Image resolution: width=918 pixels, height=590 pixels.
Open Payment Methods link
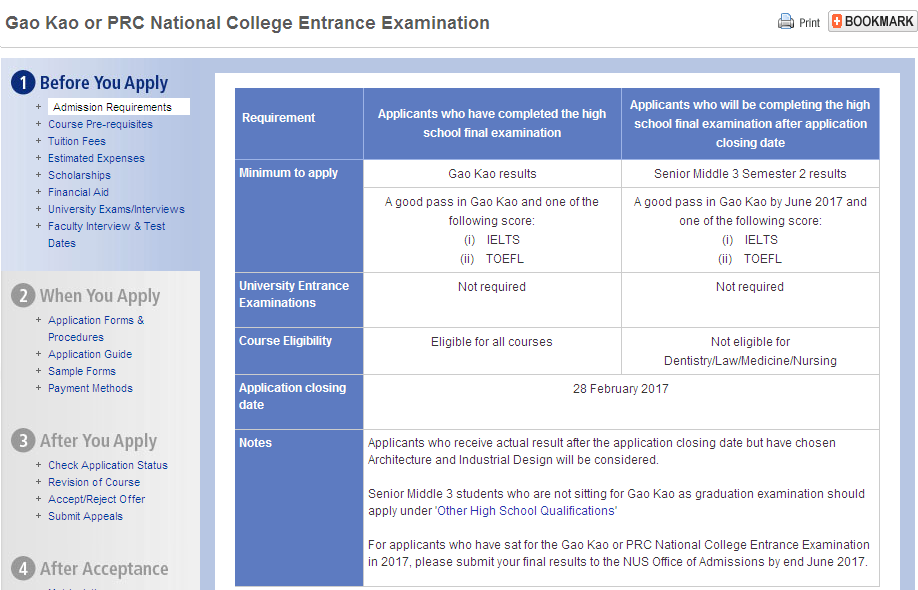pos(90,388)
